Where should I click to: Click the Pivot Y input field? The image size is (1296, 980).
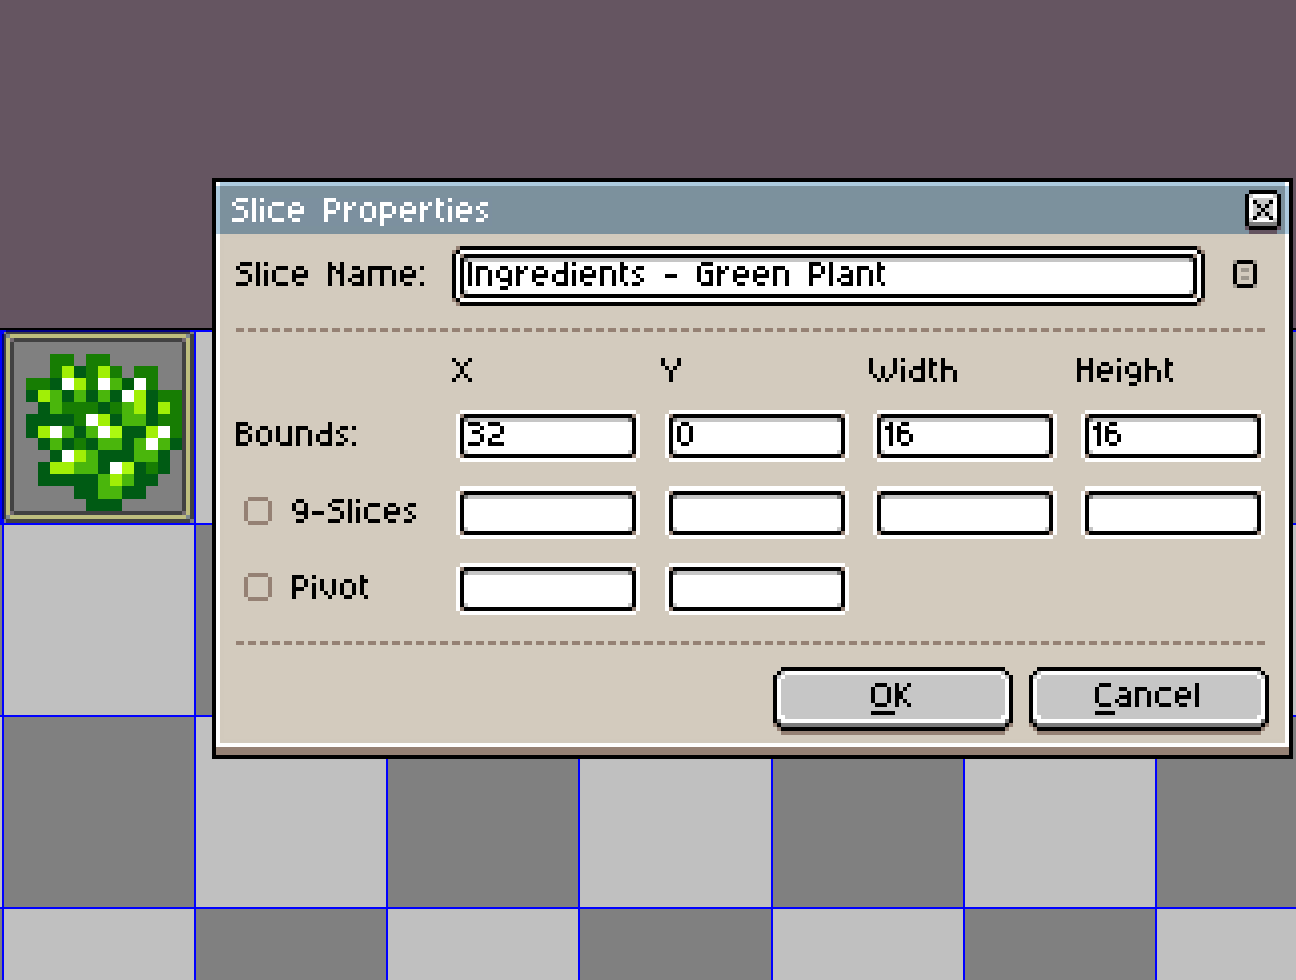756,589
